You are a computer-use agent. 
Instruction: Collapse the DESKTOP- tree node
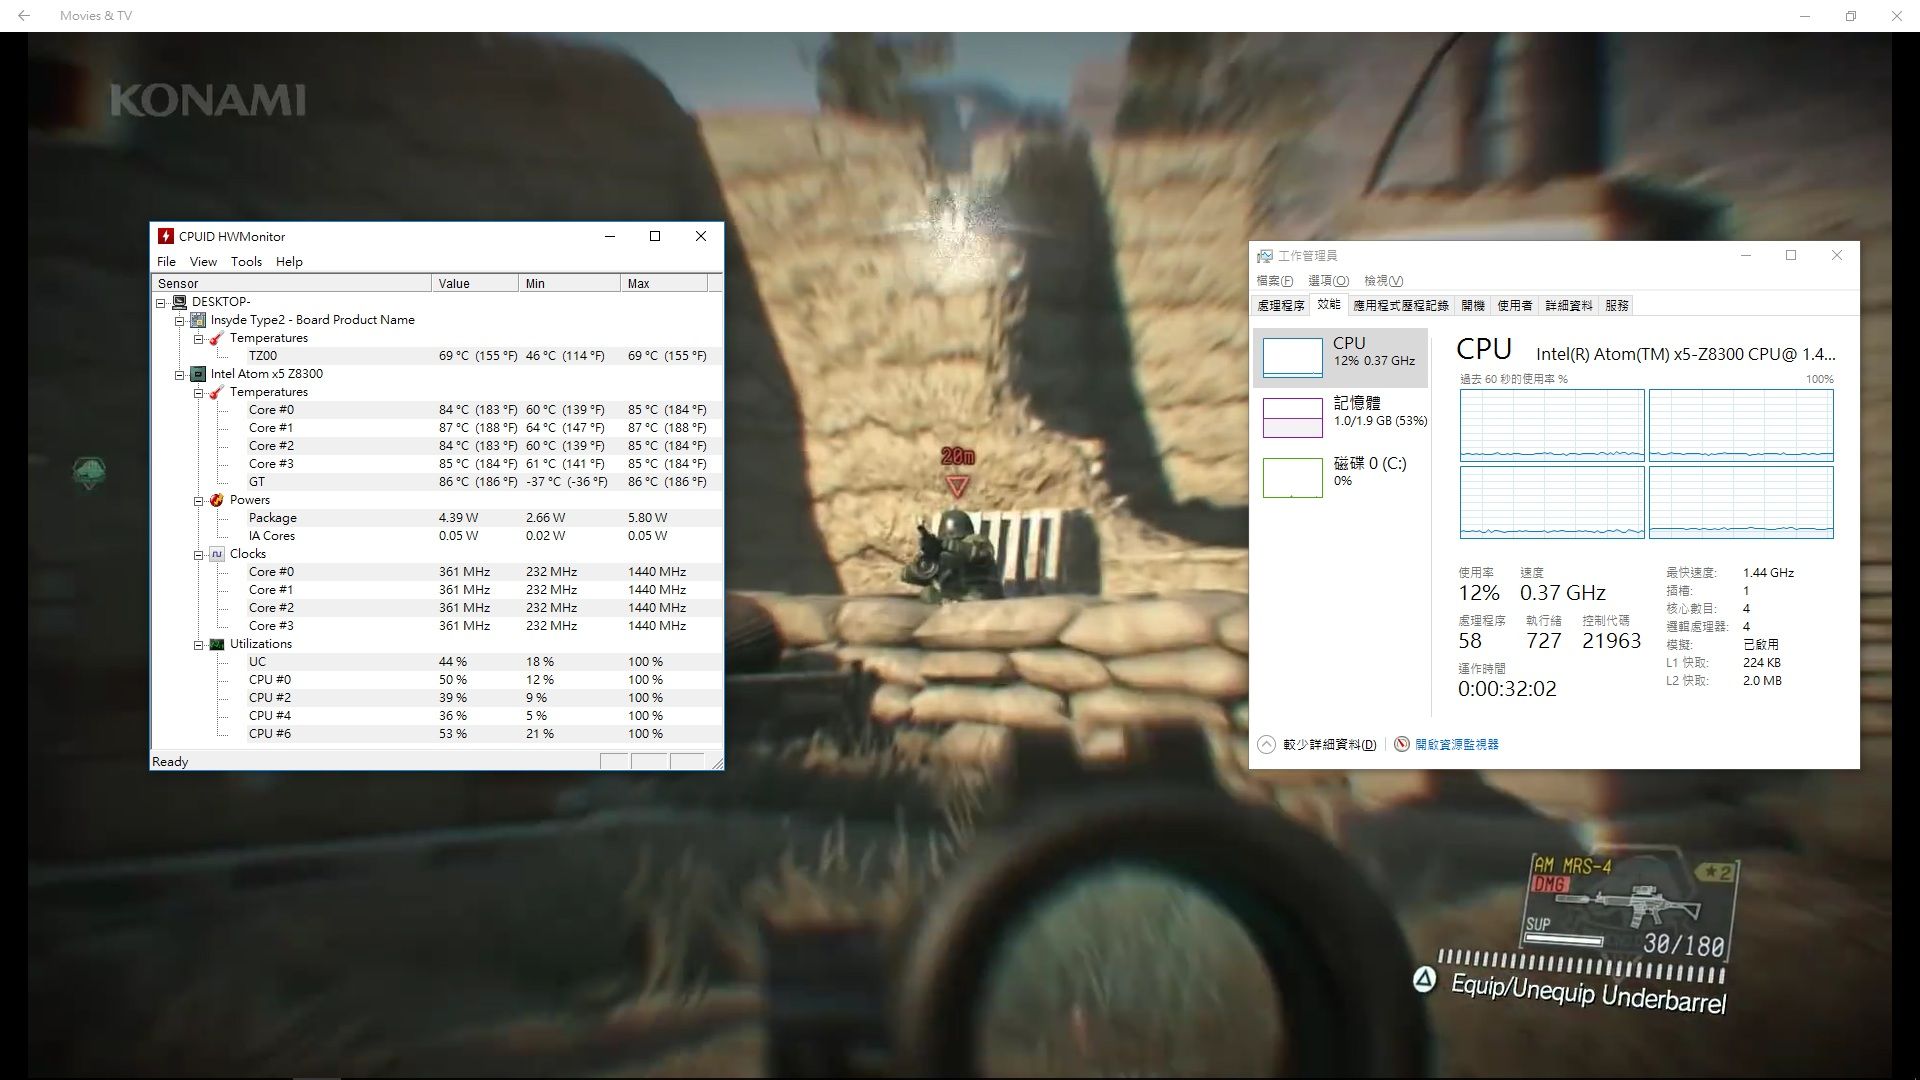(x=161, y=302)
